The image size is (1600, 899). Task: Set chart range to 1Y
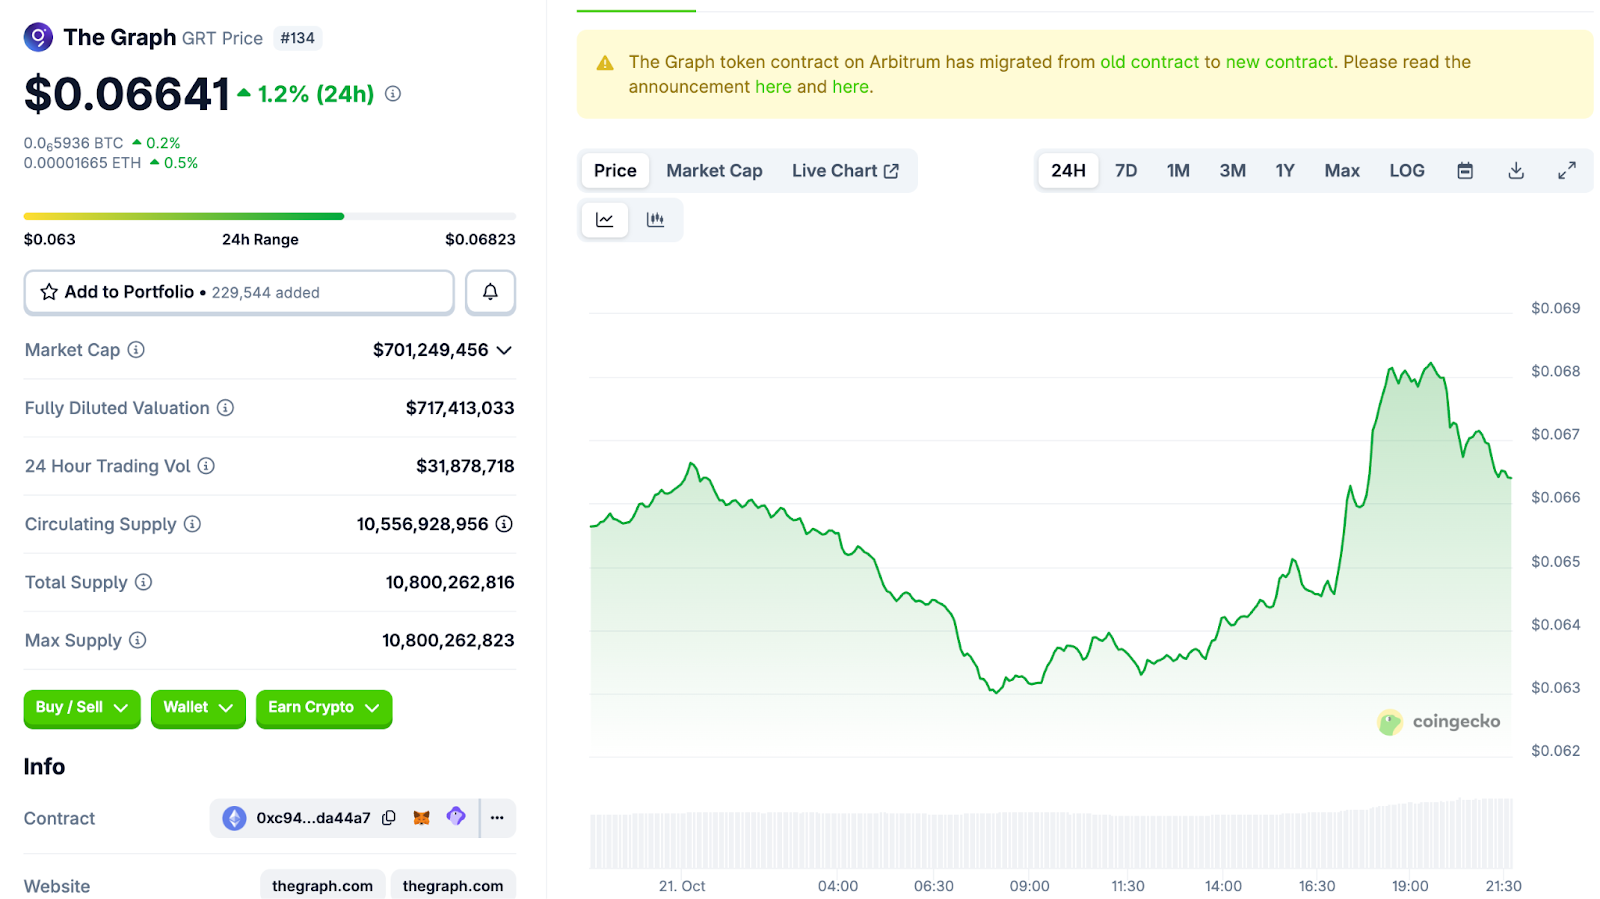[1285, 171]
